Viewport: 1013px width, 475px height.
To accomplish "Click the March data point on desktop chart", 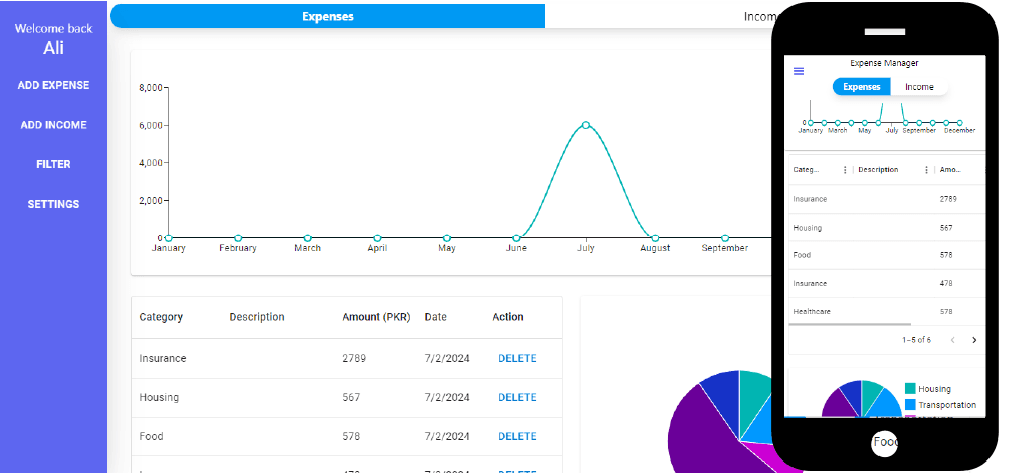I will [308, 238].
